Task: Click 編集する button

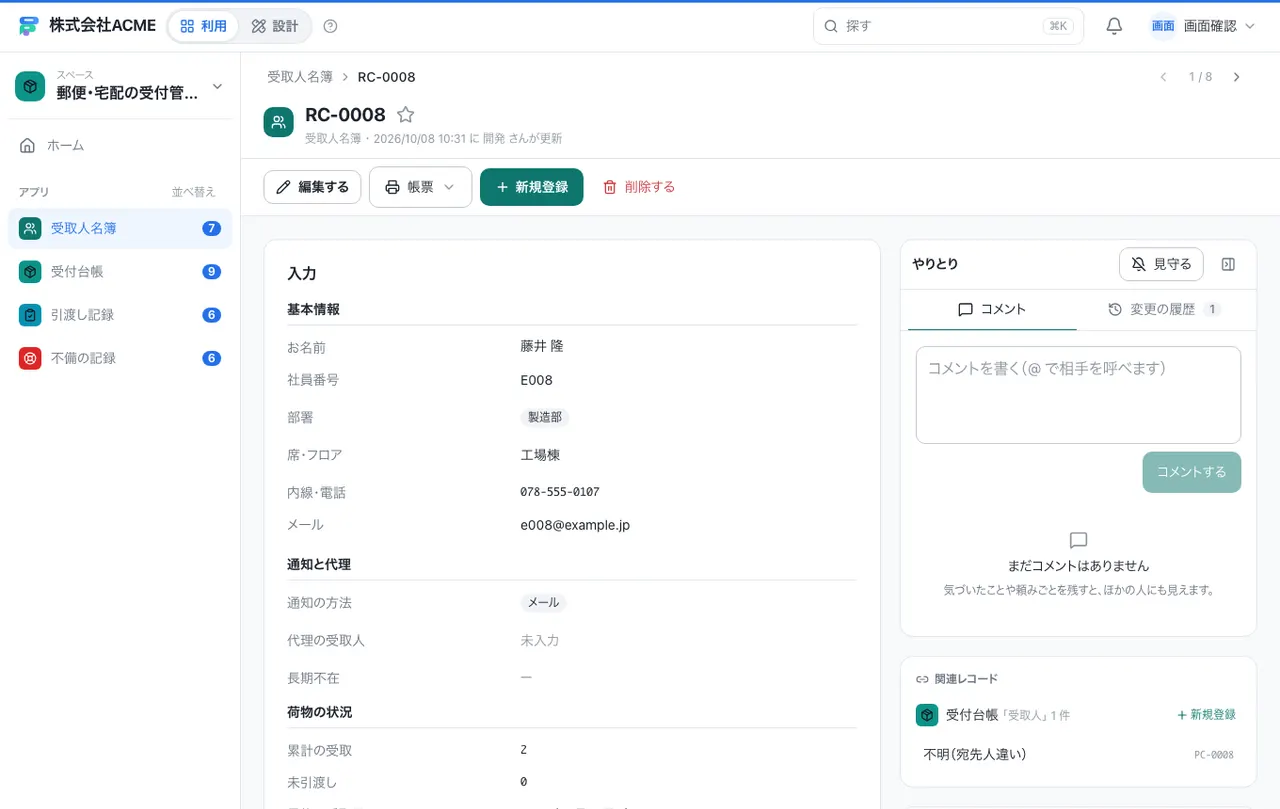Action: pos(312,187)
